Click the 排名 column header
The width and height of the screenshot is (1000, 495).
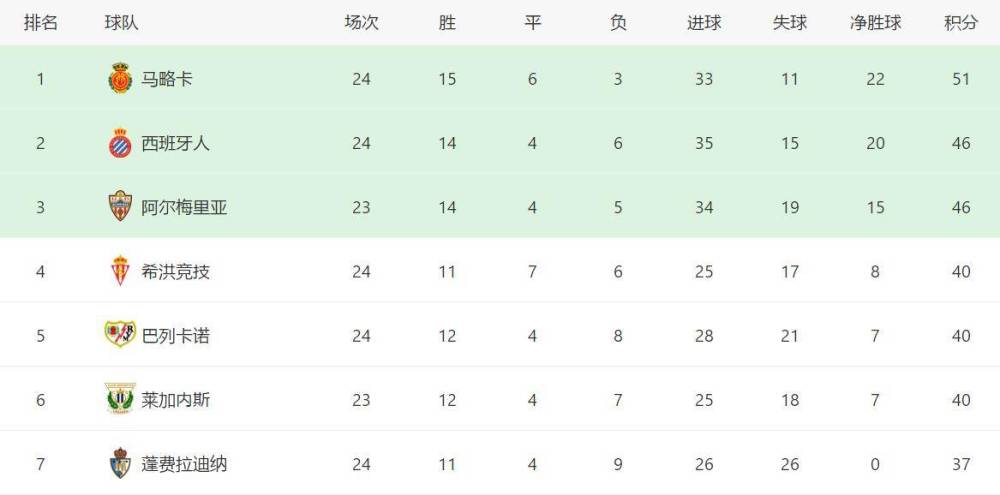tap(41, 23)
